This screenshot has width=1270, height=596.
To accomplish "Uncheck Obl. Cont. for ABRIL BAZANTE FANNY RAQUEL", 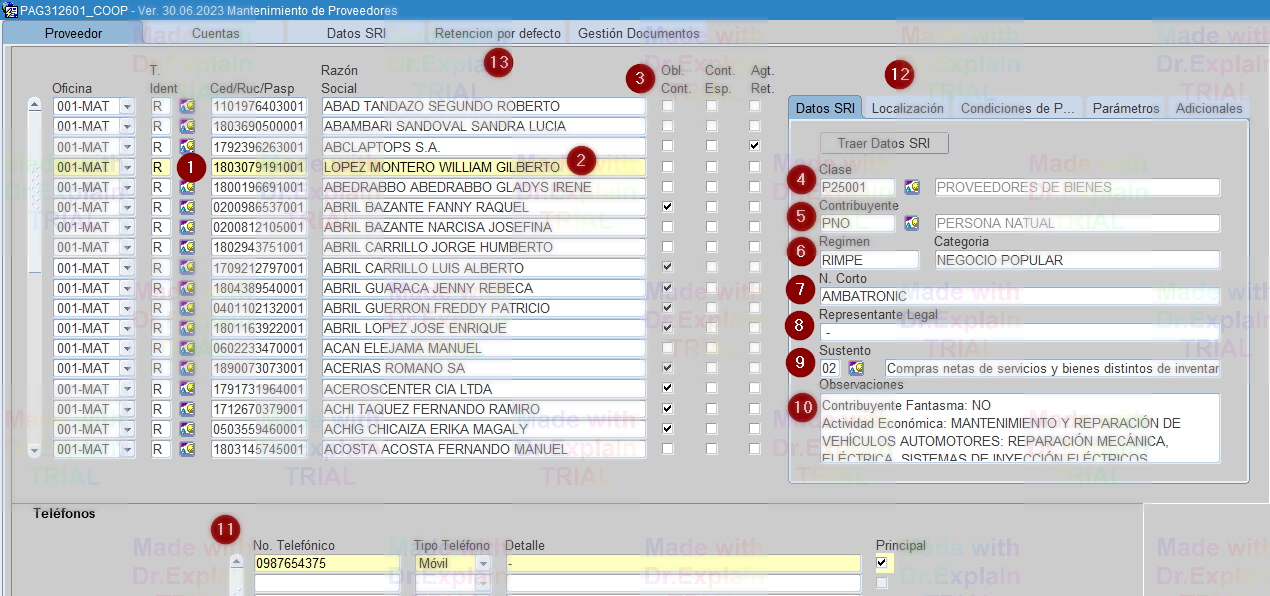I will [x=668, y=207].
